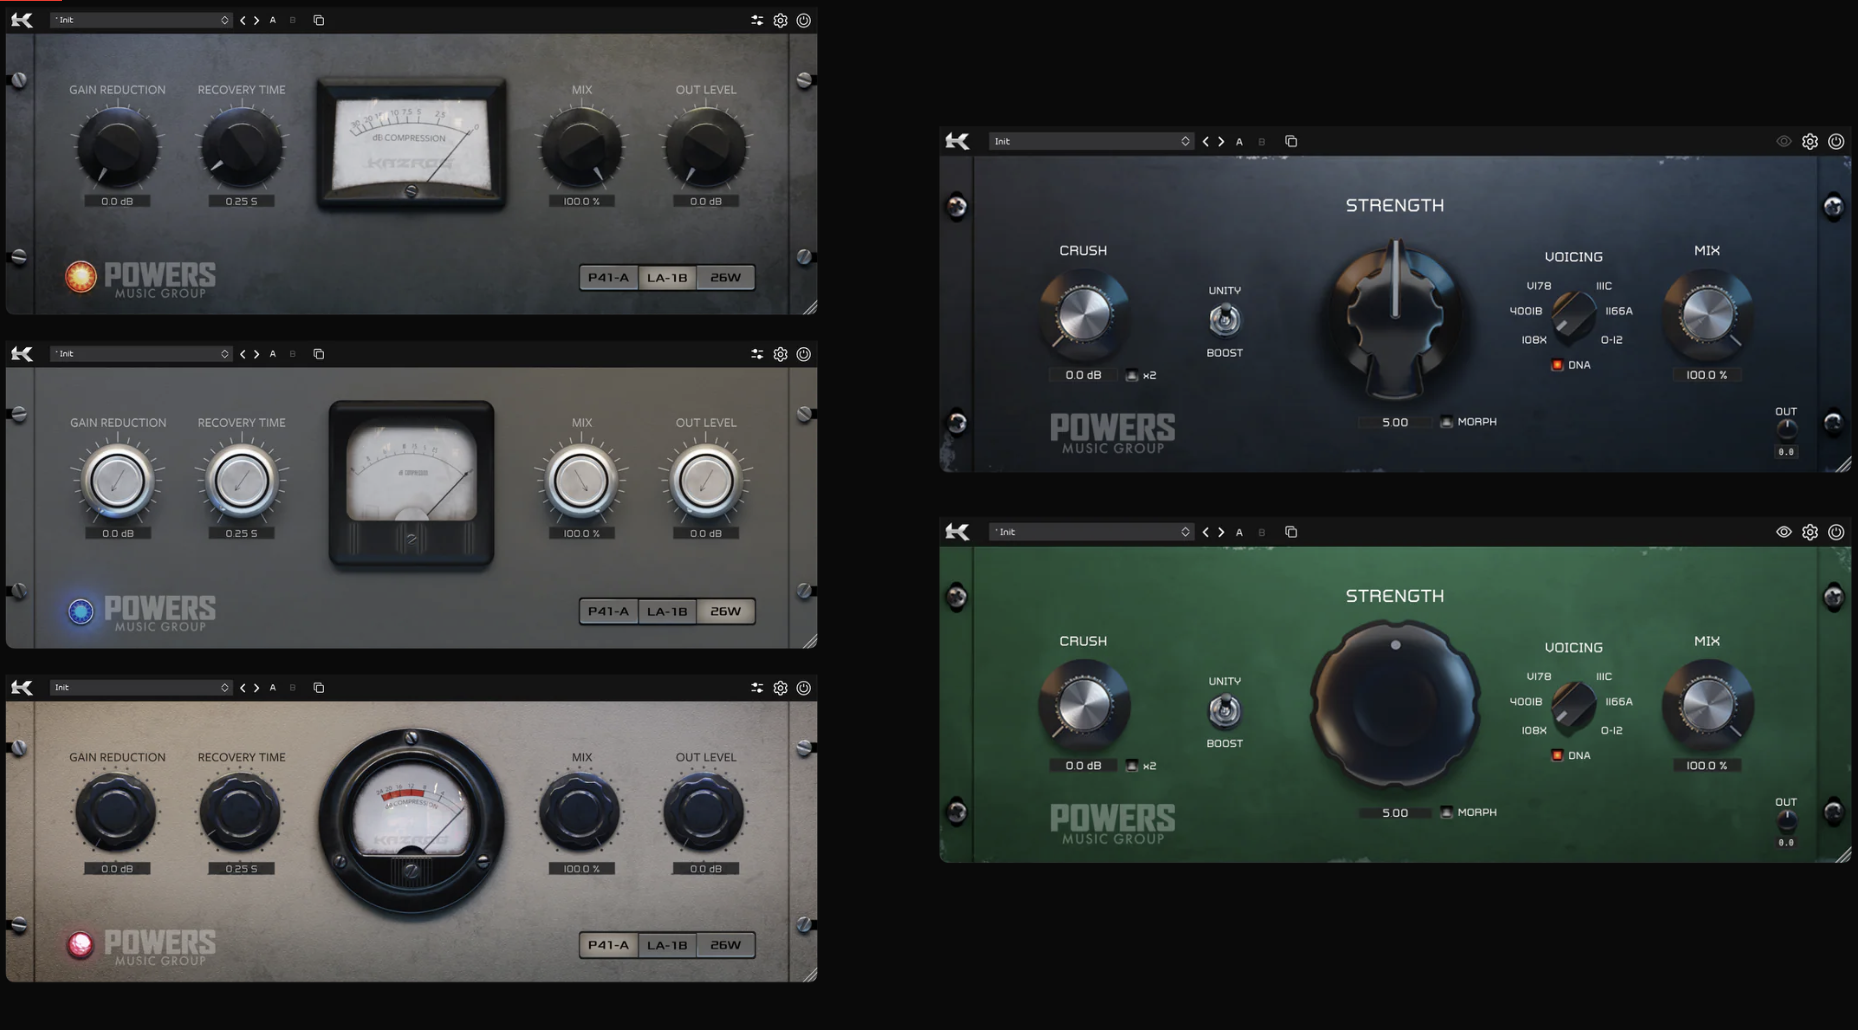
Task: Open the sliders options icon in gray compressor plugin
Action: (757, 354)
